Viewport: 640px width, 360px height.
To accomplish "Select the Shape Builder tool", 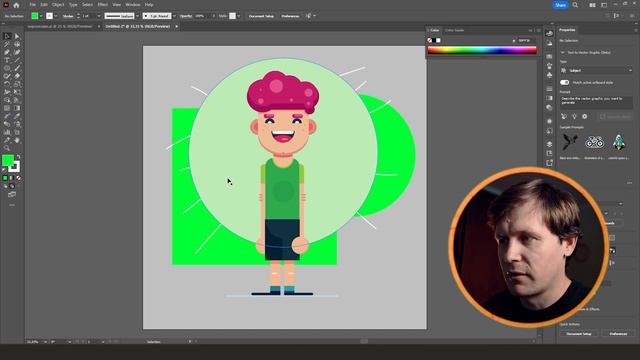I will (x=7, y=100).
